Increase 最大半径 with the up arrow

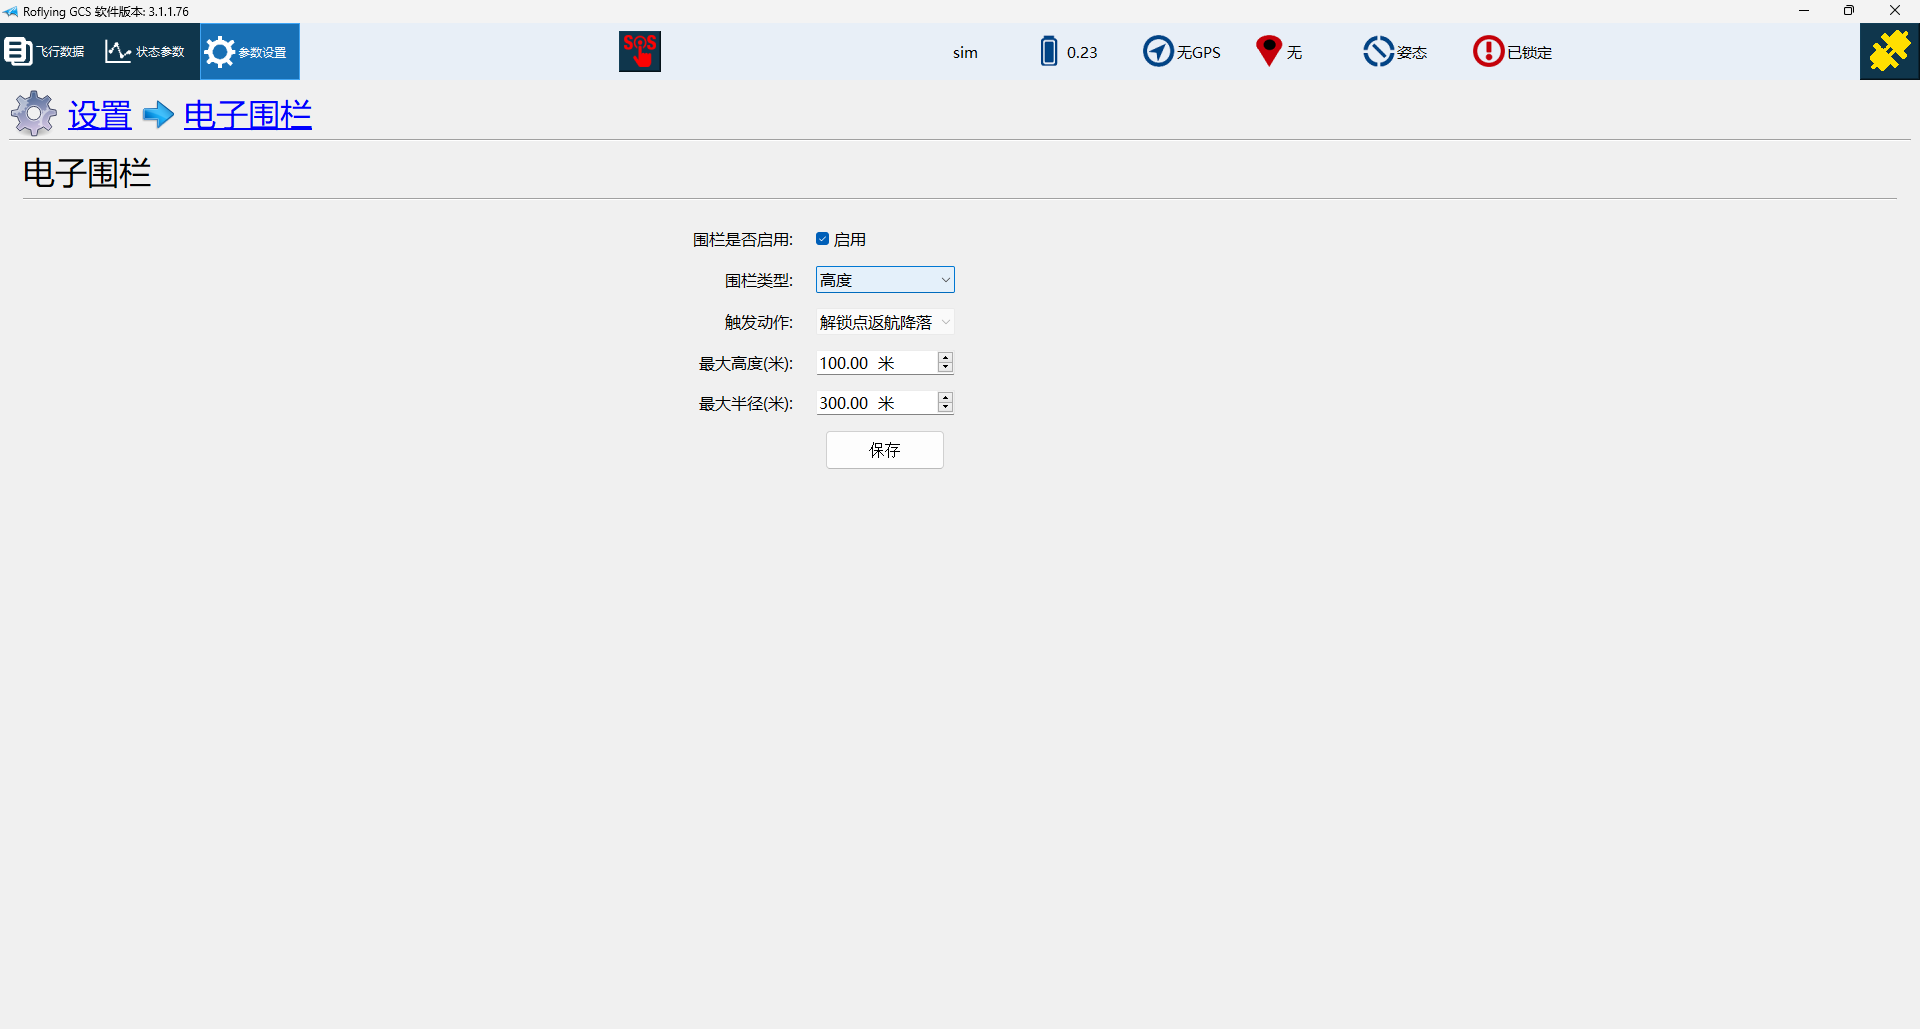(945, 397)
